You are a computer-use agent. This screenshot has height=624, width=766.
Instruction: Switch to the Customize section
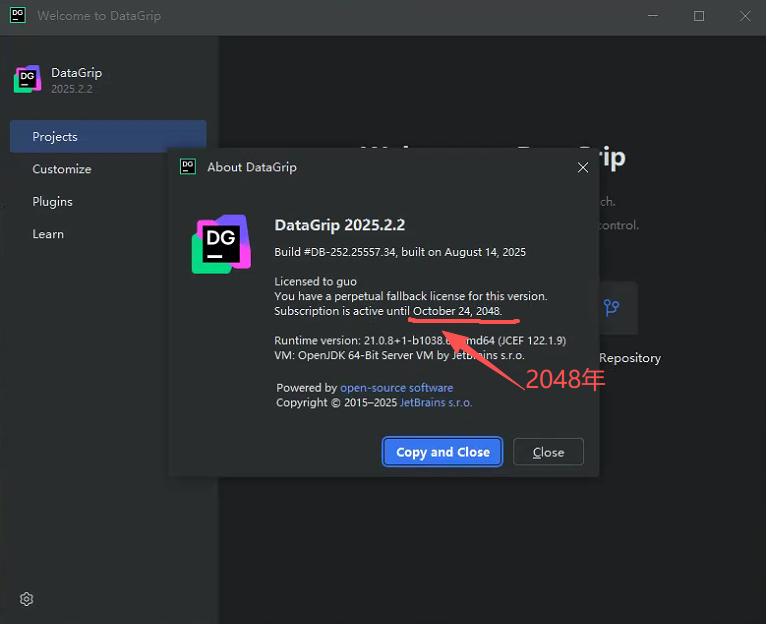coord(62,169)
